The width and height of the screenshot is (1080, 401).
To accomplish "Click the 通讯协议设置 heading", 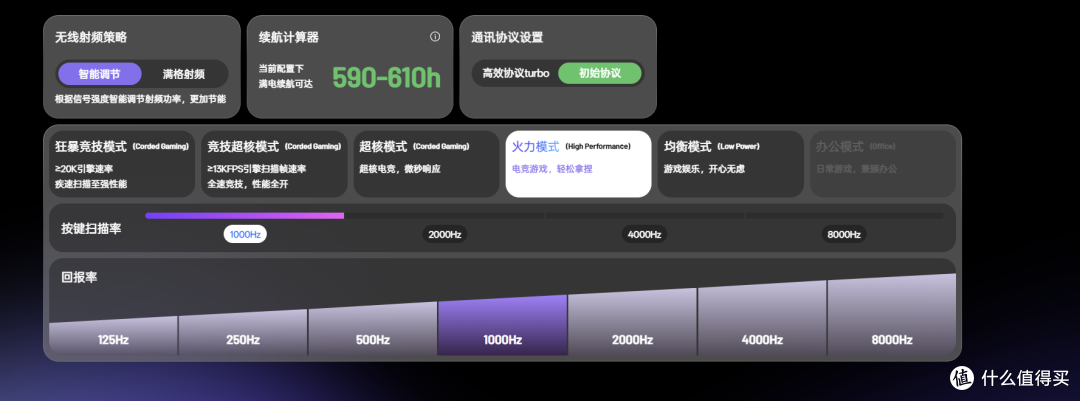I will [508, 37].
